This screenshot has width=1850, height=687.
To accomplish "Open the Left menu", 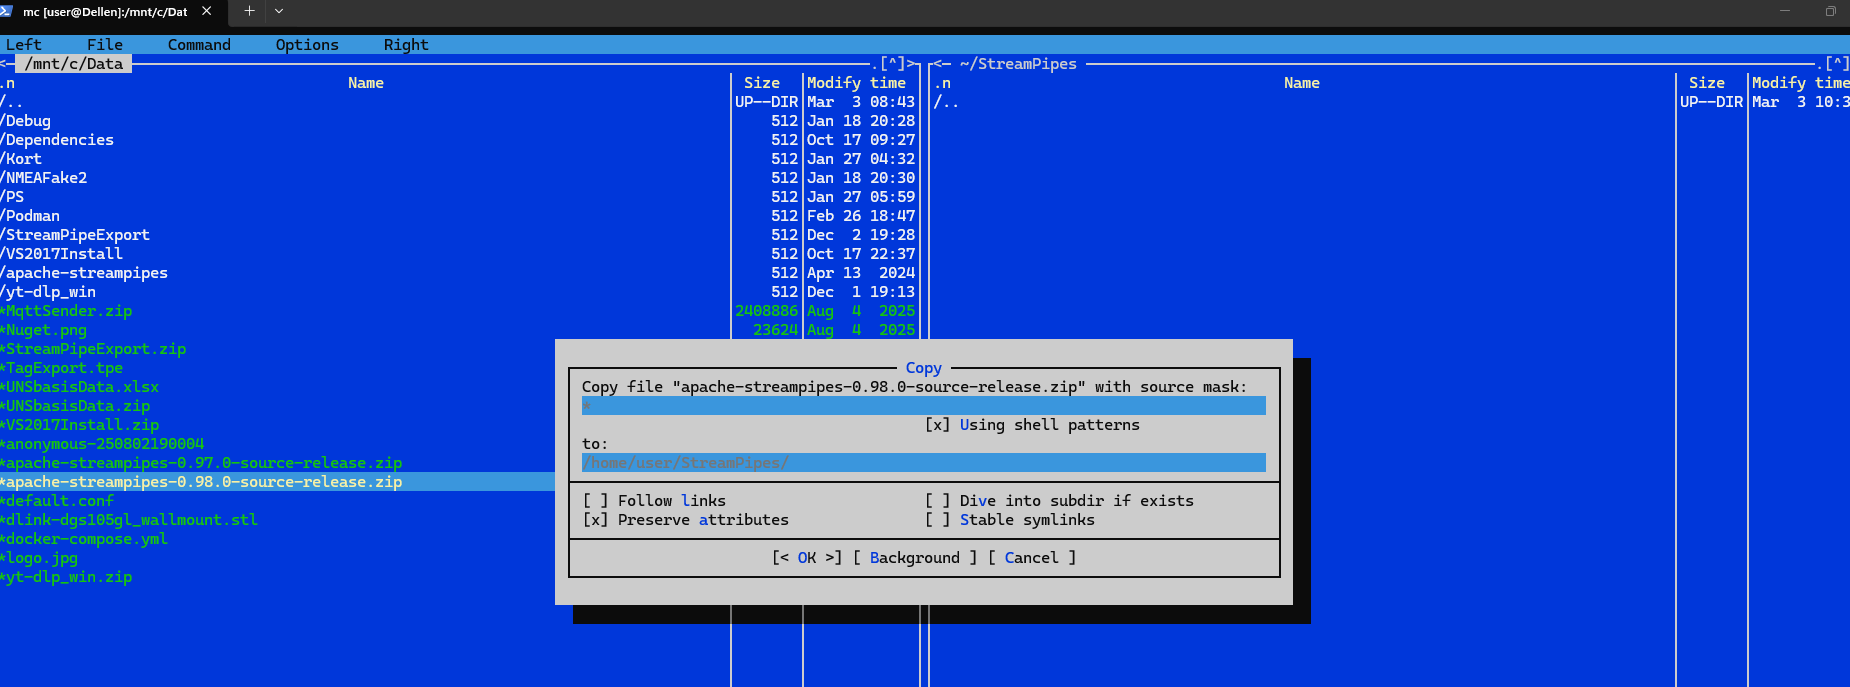I will [x=24, y=45].
